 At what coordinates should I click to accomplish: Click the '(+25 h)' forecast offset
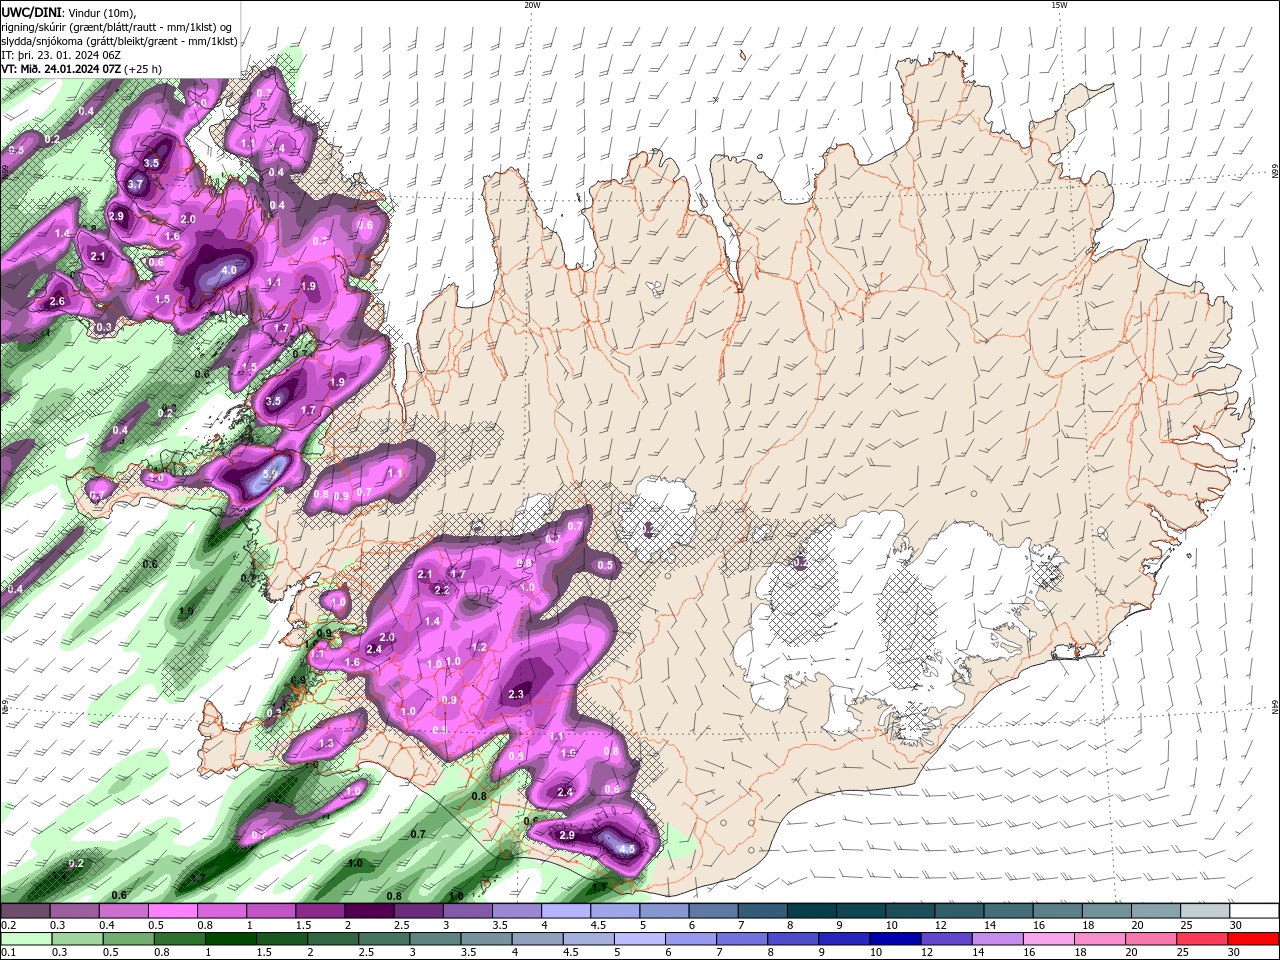tap(144, 69)
